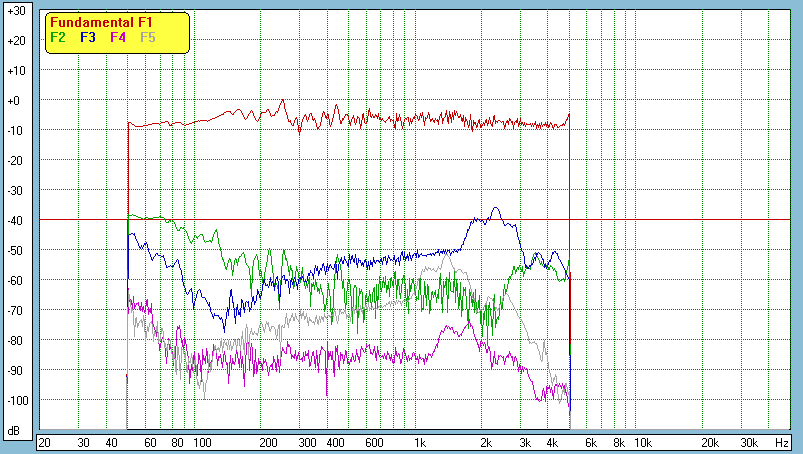Click the -20 dB axis label

point(15,161)
